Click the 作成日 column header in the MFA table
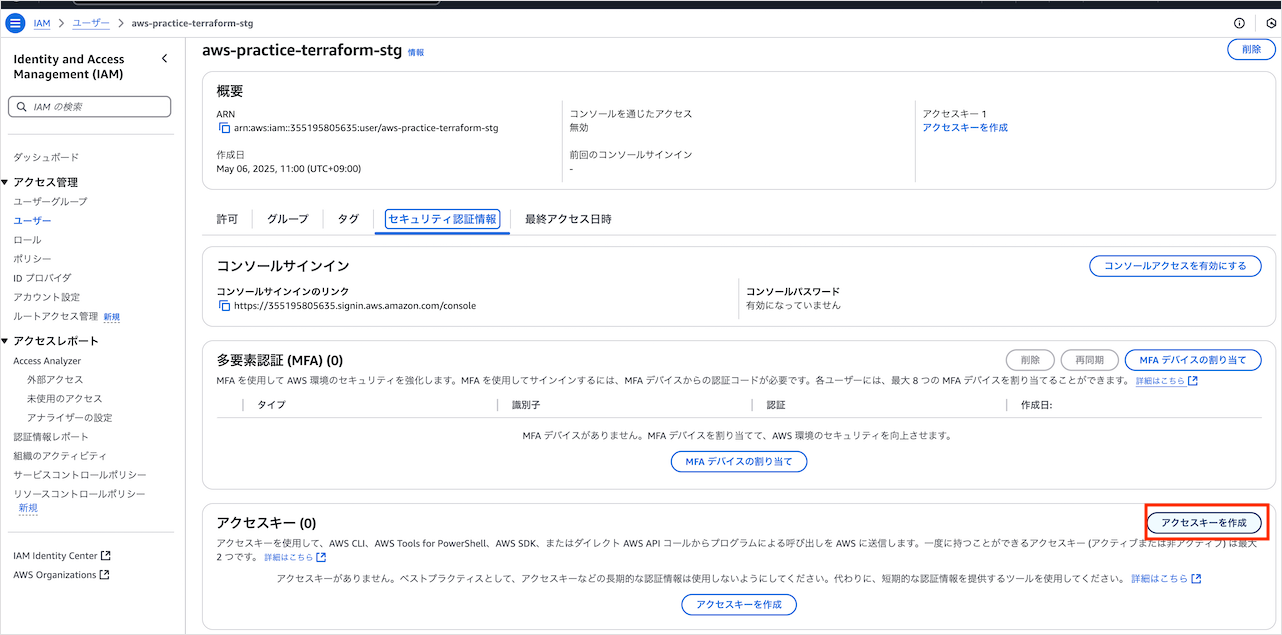The width and height of the screenshot is (1282, 635). (x=1036, y=405)
